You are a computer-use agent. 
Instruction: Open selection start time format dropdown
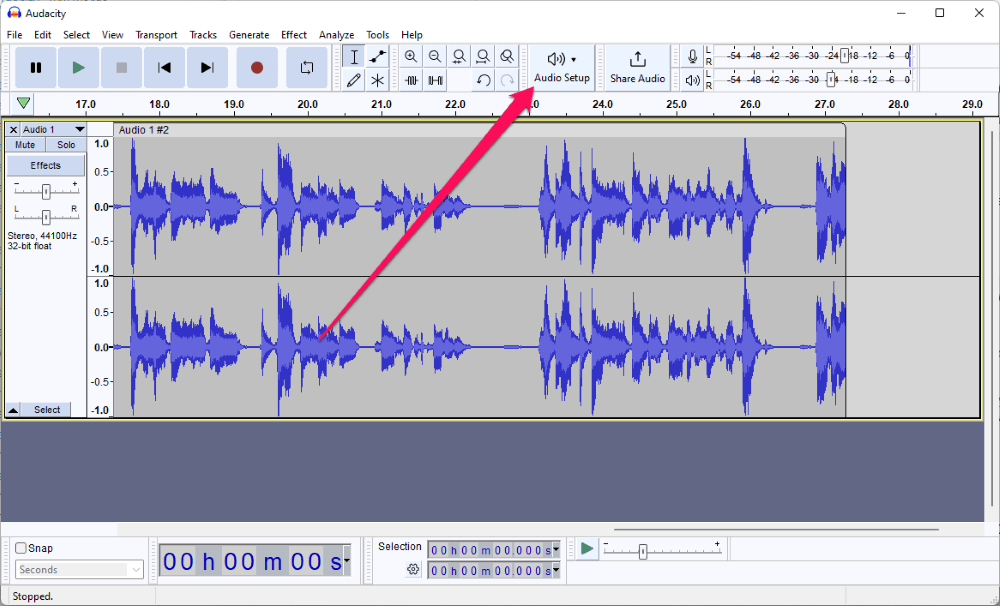(556, 550)
